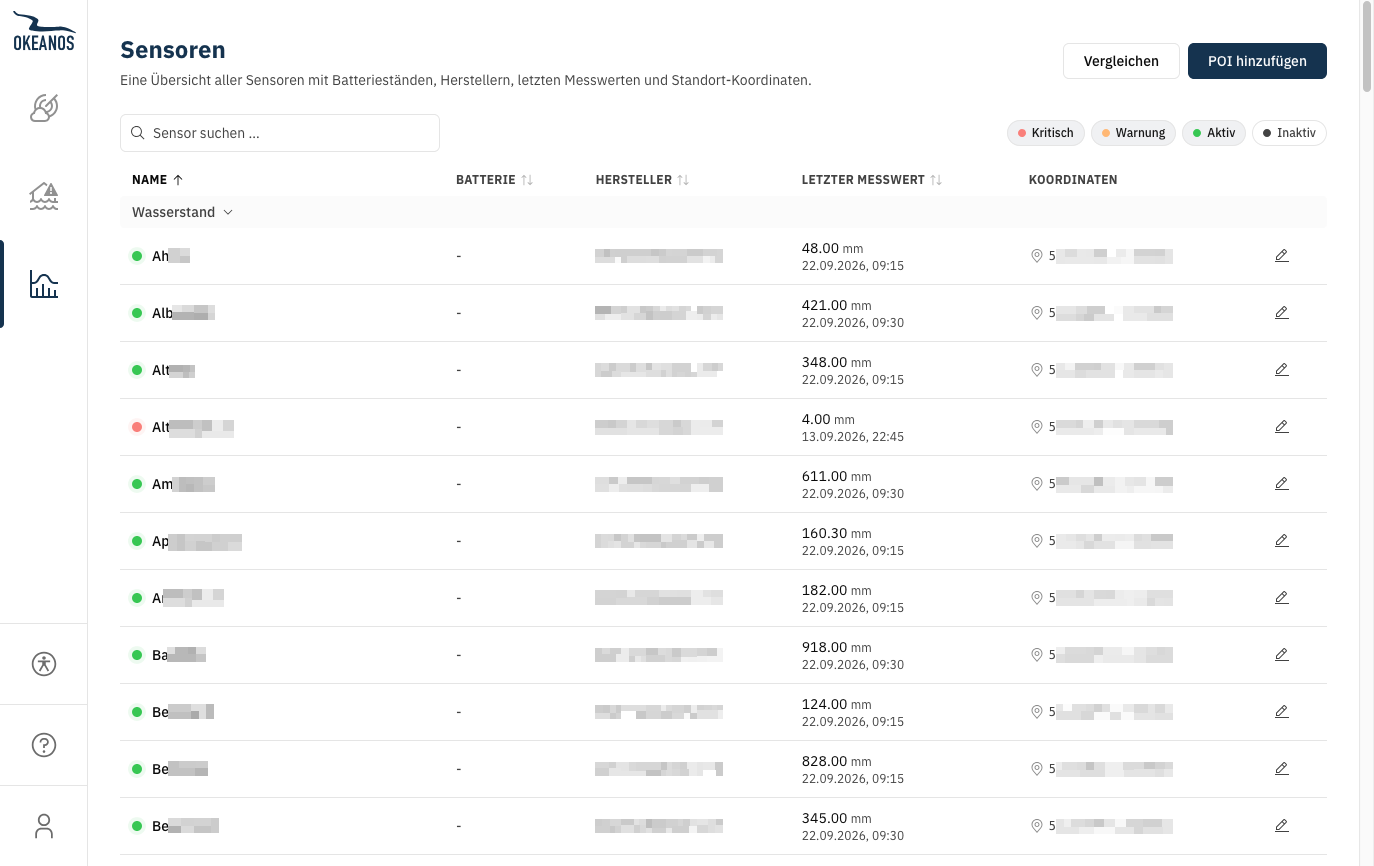Edit the sensor with 345.00 mm reading
Screen dimensions: 1374x866
pos(1282,826)
